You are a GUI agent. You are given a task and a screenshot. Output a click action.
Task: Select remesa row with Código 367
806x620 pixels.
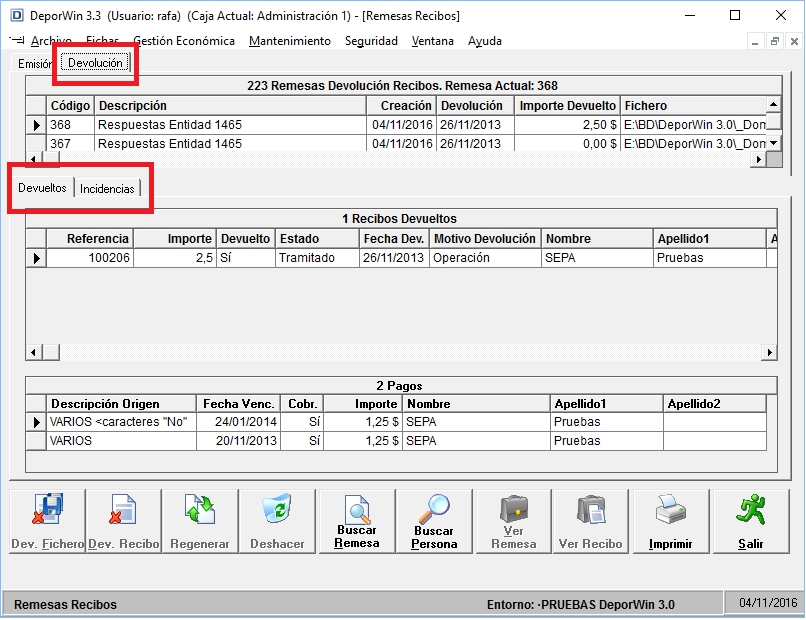click(x=396, y=143)
